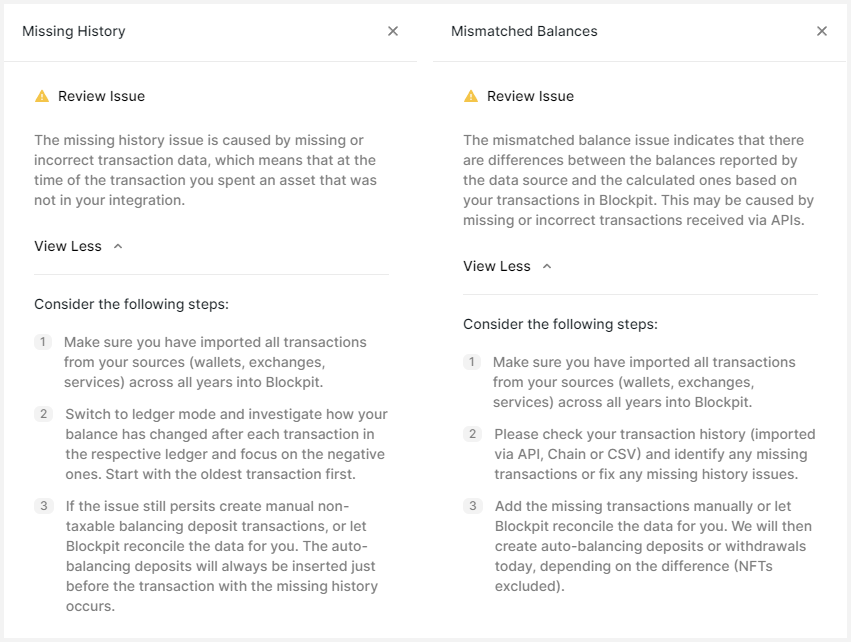Image resolution: width=851 pixels, height=642 pixels.
Task: Click Review Issue heading in Missing History
Action: tap(101, 97)
